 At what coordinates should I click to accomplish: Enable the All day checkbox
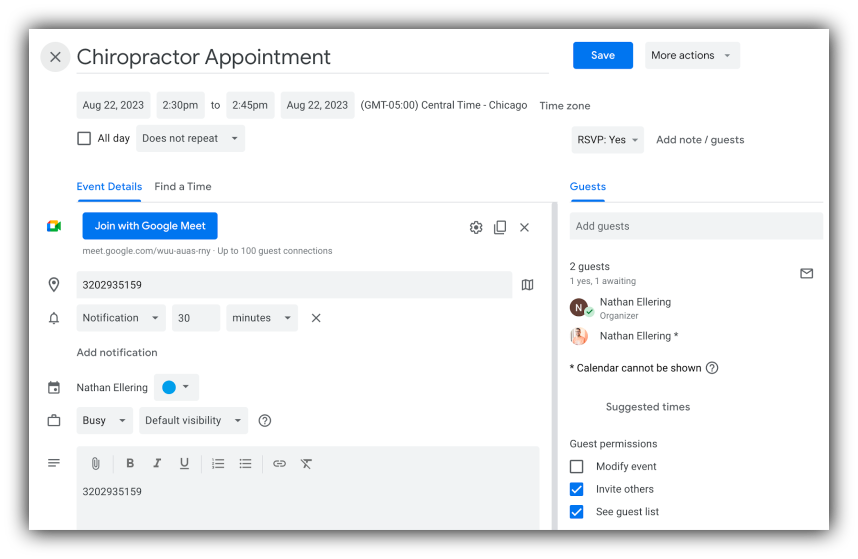pos(84,139)
